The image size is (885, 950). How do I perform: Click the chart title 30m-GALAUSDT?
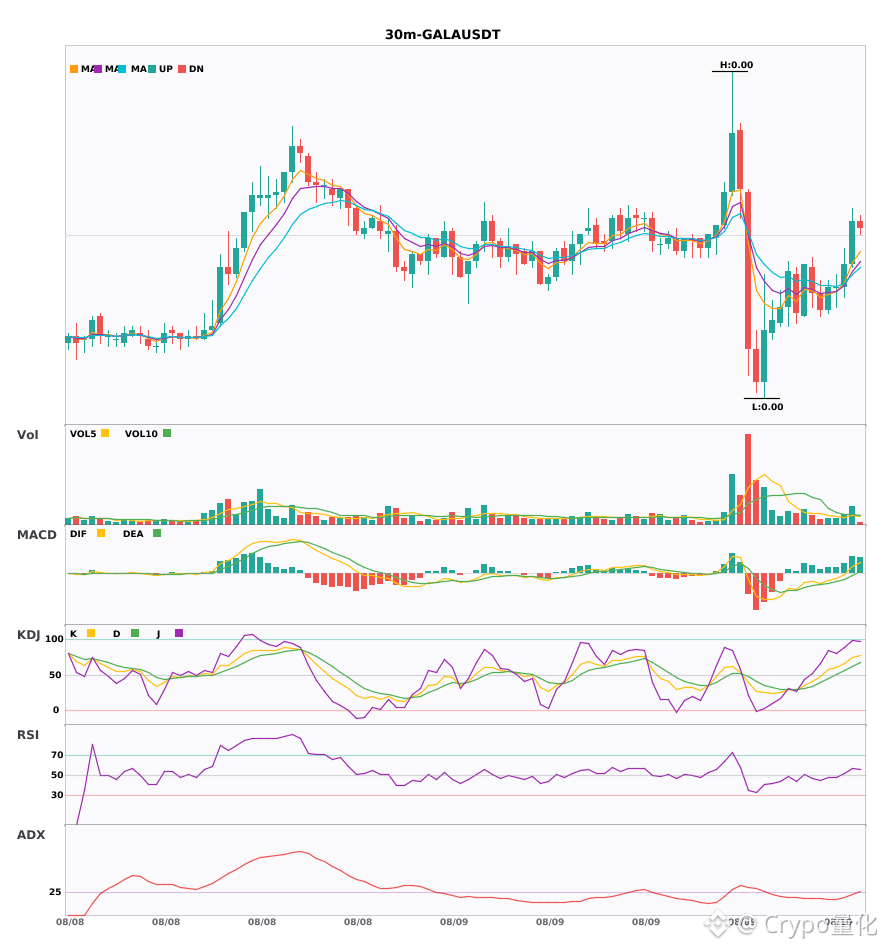443,35
